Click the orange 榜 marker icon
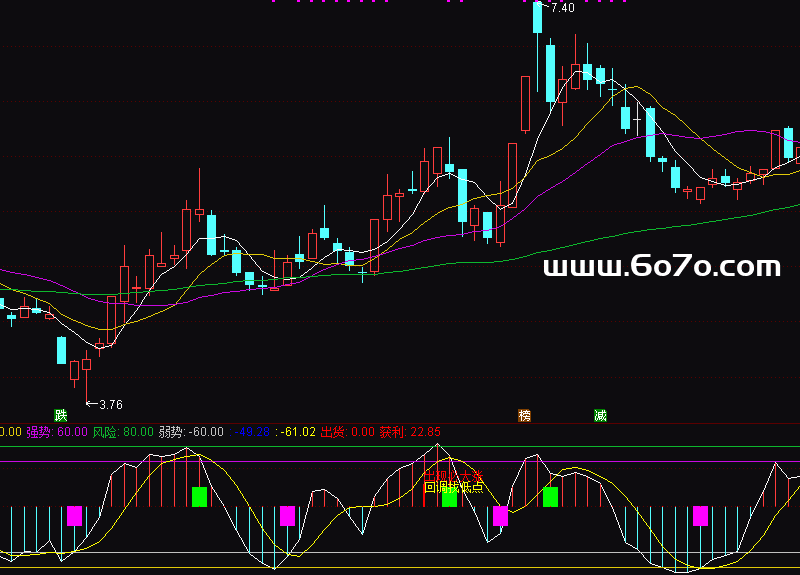800x575 pixels. tap(524, 415)
